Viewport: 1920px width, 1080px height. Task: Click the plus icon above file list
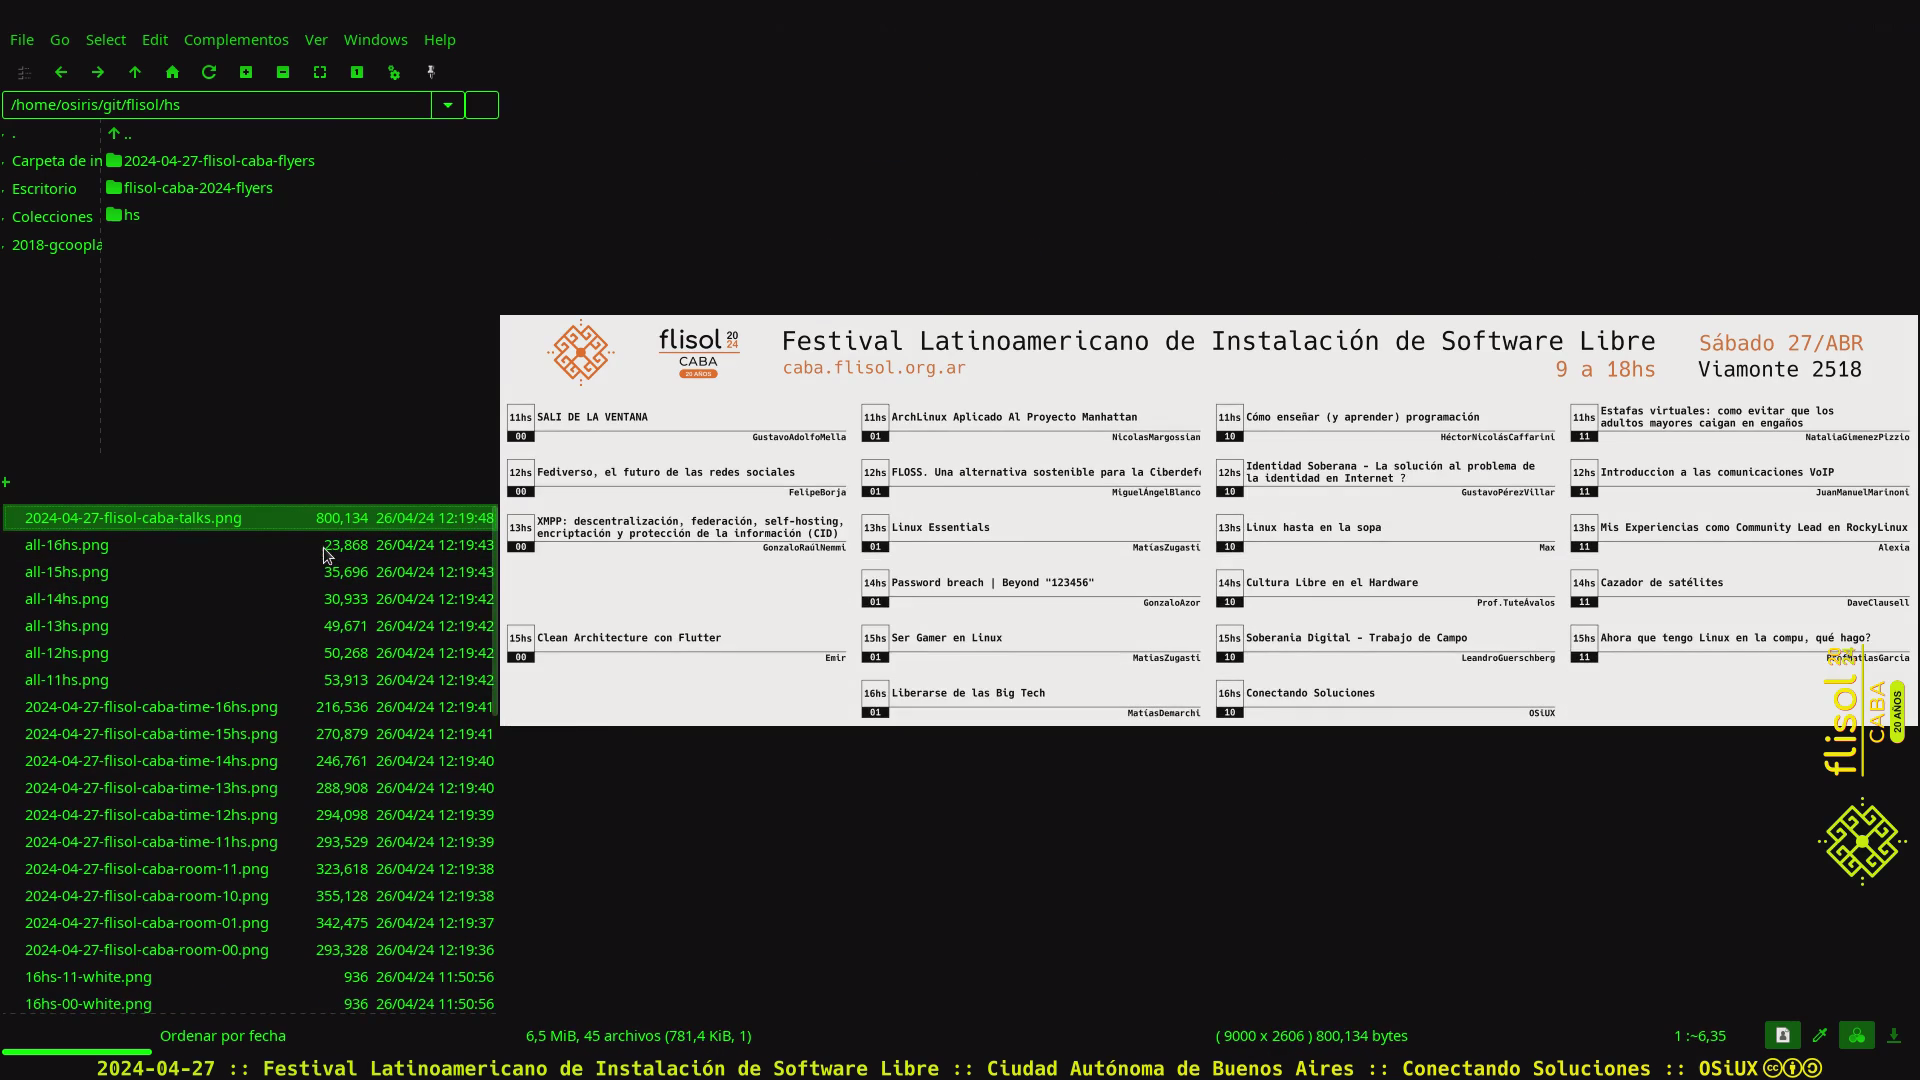pos(6,482)
